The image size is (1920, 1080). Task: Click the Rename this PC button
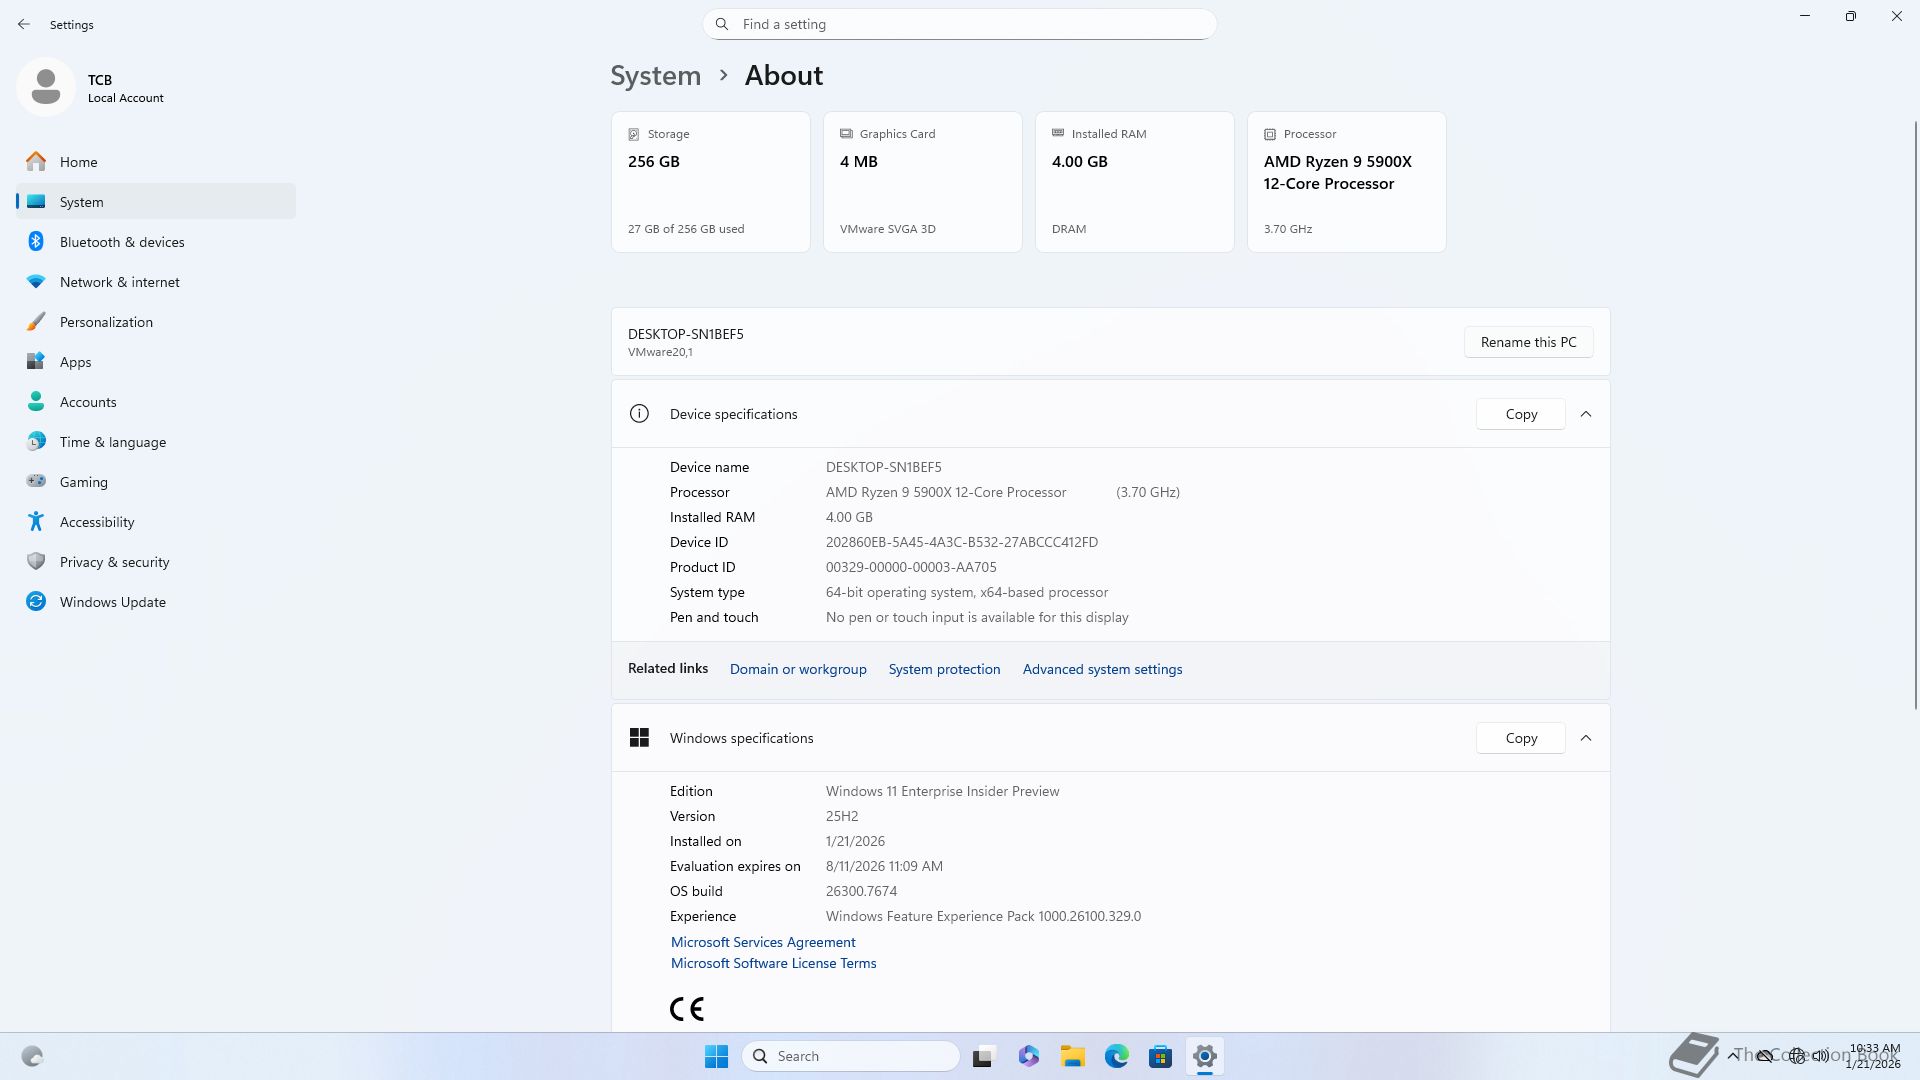(1528, 342)
